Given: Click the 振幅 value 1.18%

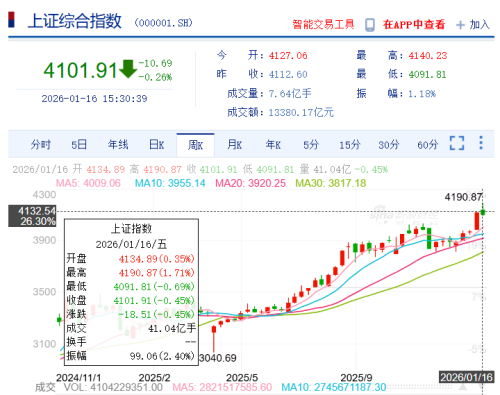Looking at the screenshot, I should pos(422,94).
